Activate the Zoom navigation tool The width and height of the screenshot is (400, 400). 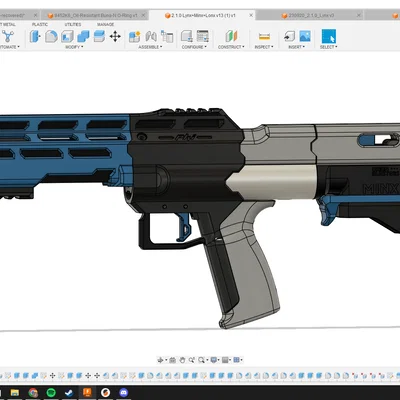[x=191, y=360]
